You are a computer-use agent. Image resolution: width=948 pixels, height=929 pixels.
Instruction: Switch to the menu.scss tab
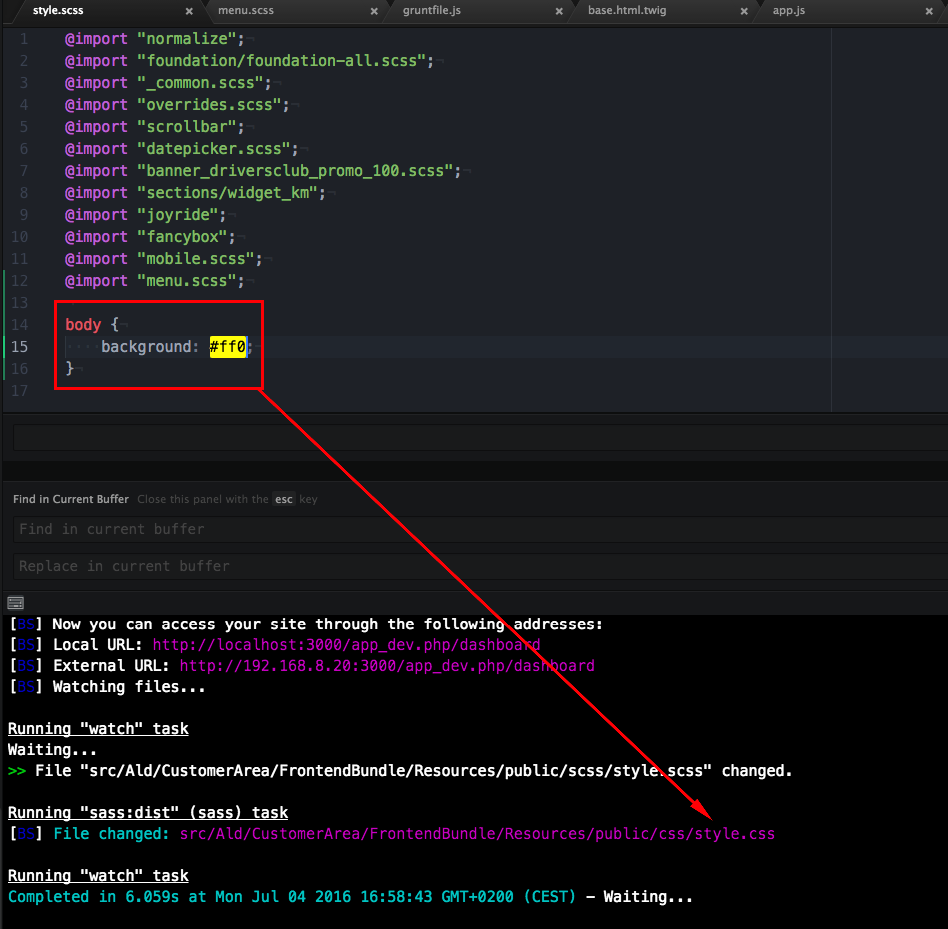(245, 10)
